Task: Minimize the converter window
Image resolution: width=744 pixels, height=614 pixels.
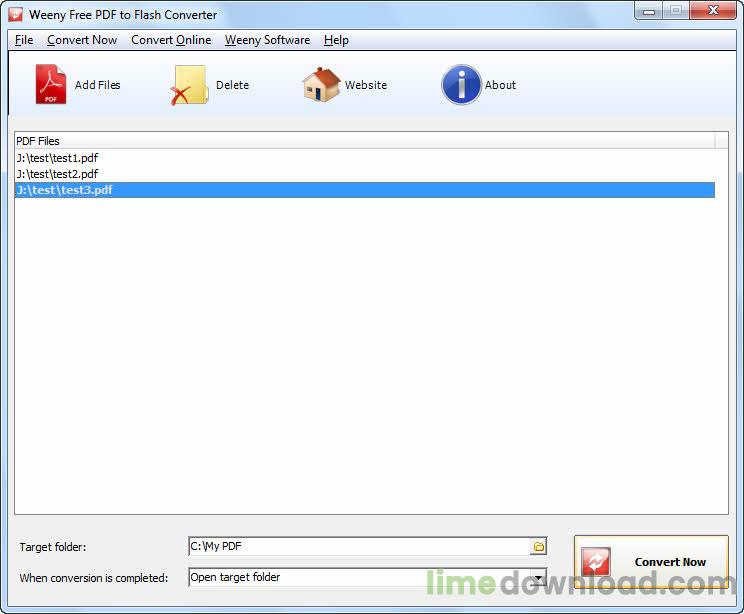Action: tap(649, 11)
